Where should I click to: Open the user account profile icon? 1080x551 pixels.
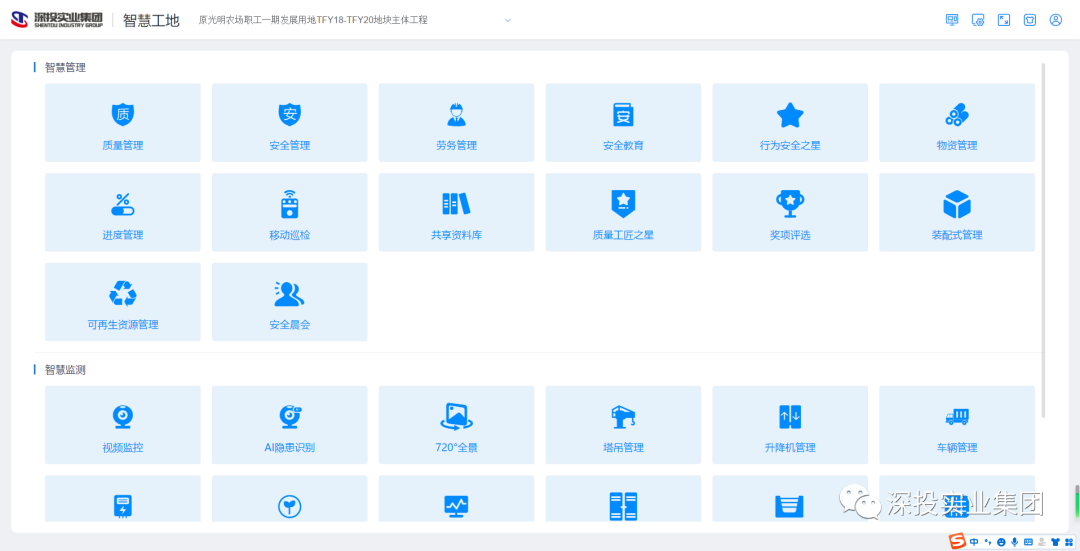click(x=1055, y=20)
